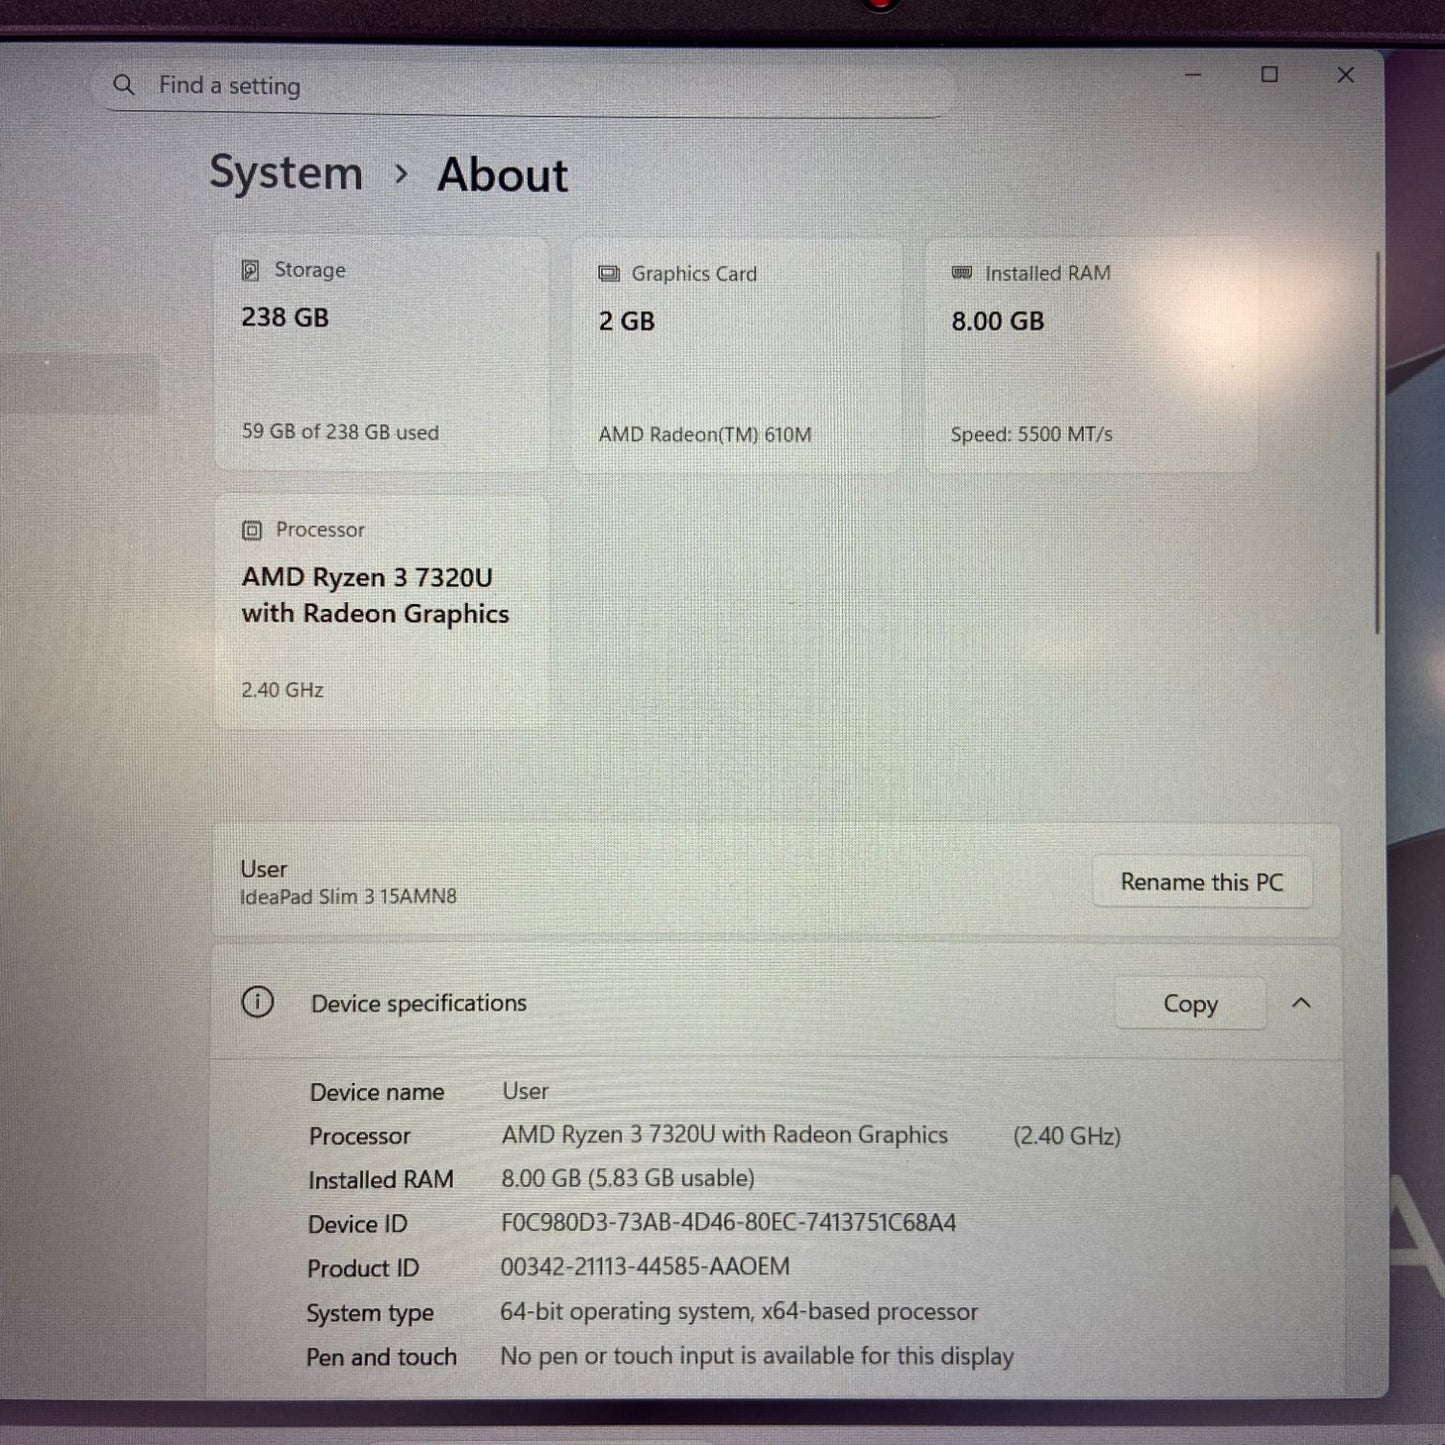Select the 8.00 GB RAM value
Screen dimensions: 1445x1445
click(997, 320)
